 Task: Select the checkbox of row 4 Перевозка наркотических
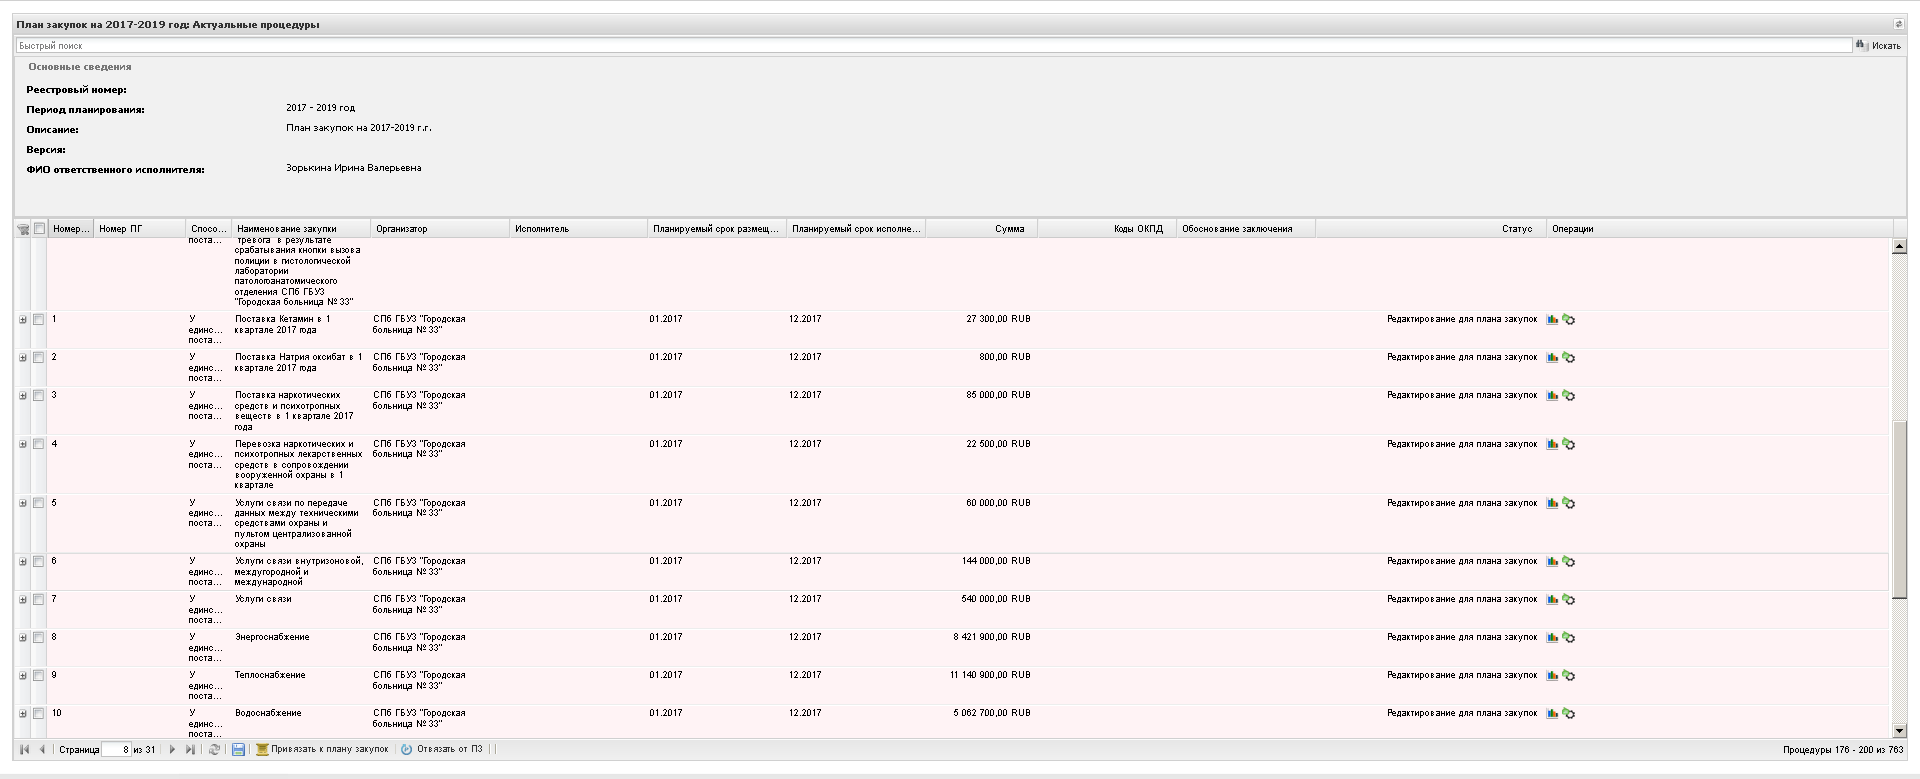pyautogui.click(x=39, y=445)
